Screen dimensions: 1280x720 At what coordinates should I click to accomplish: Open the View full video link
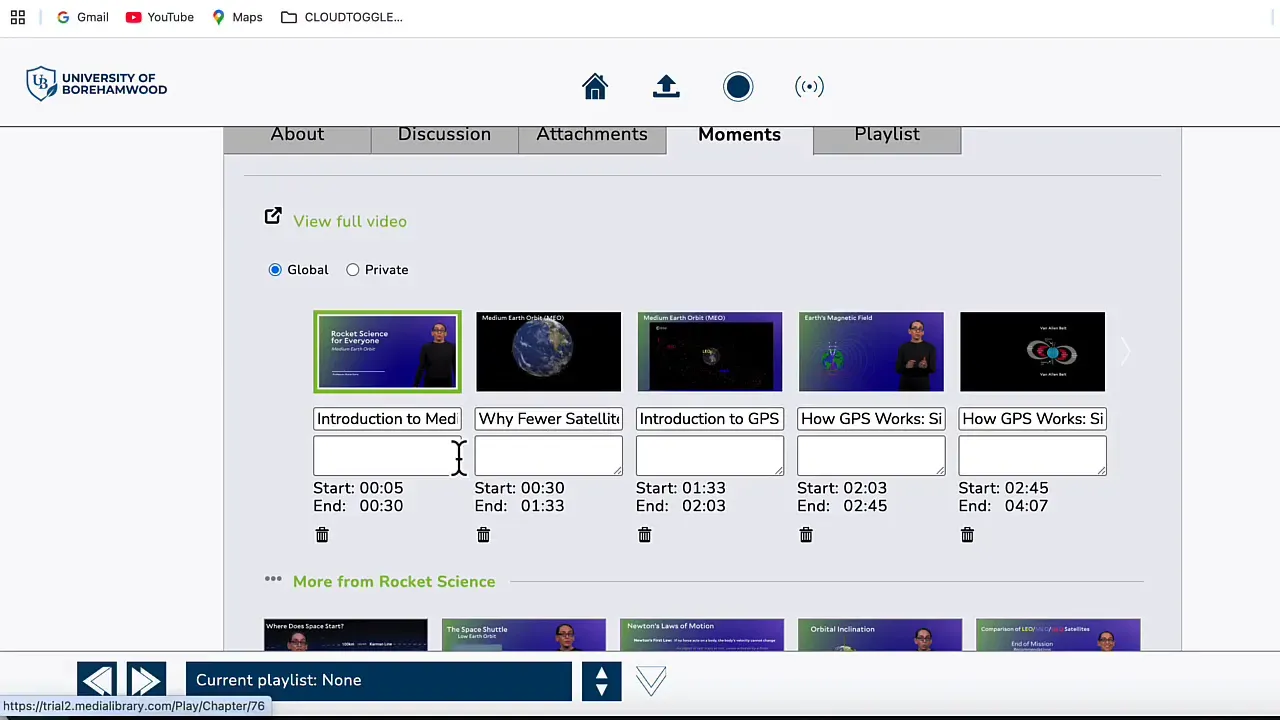tap(350, 221)
